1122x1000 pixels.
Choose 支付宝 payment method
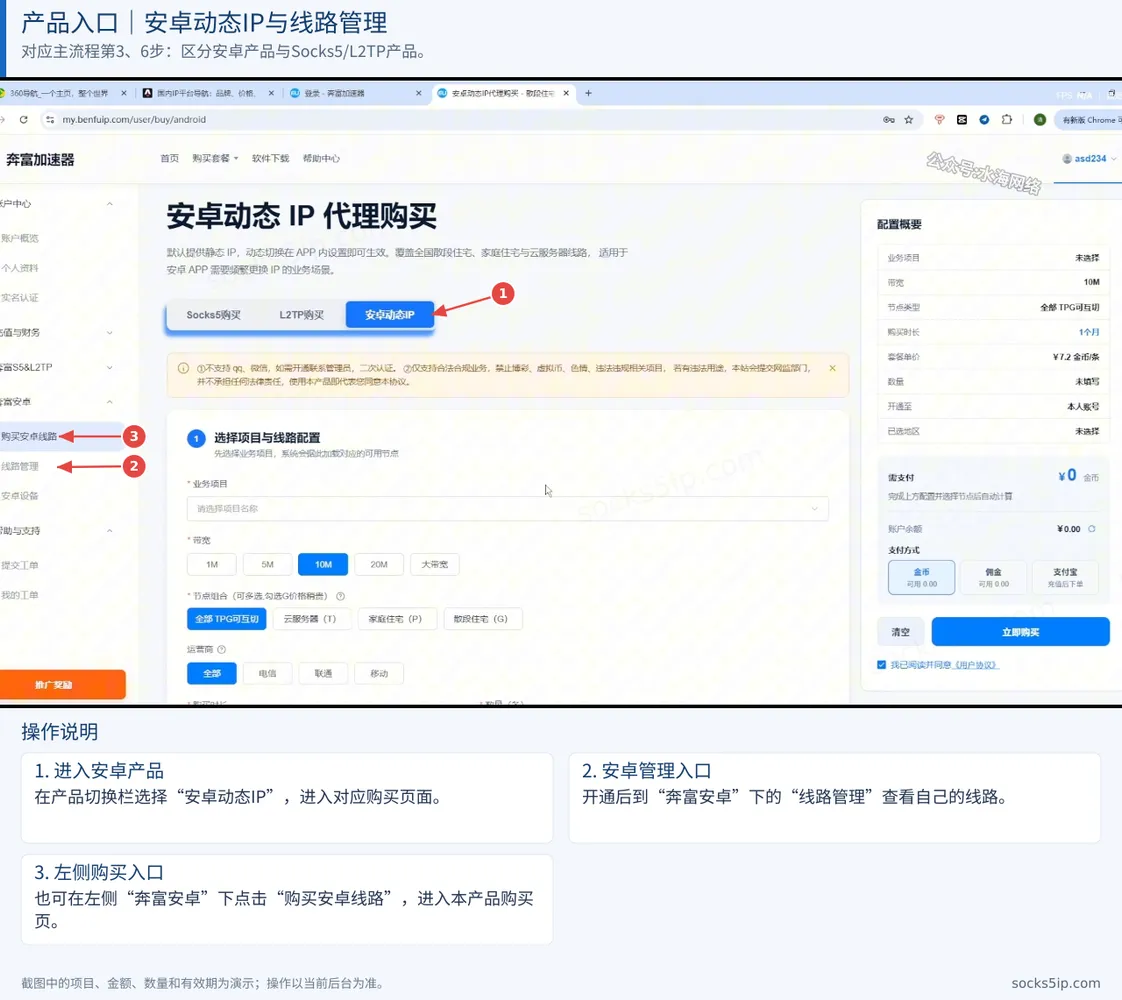tap(1065, 577)
